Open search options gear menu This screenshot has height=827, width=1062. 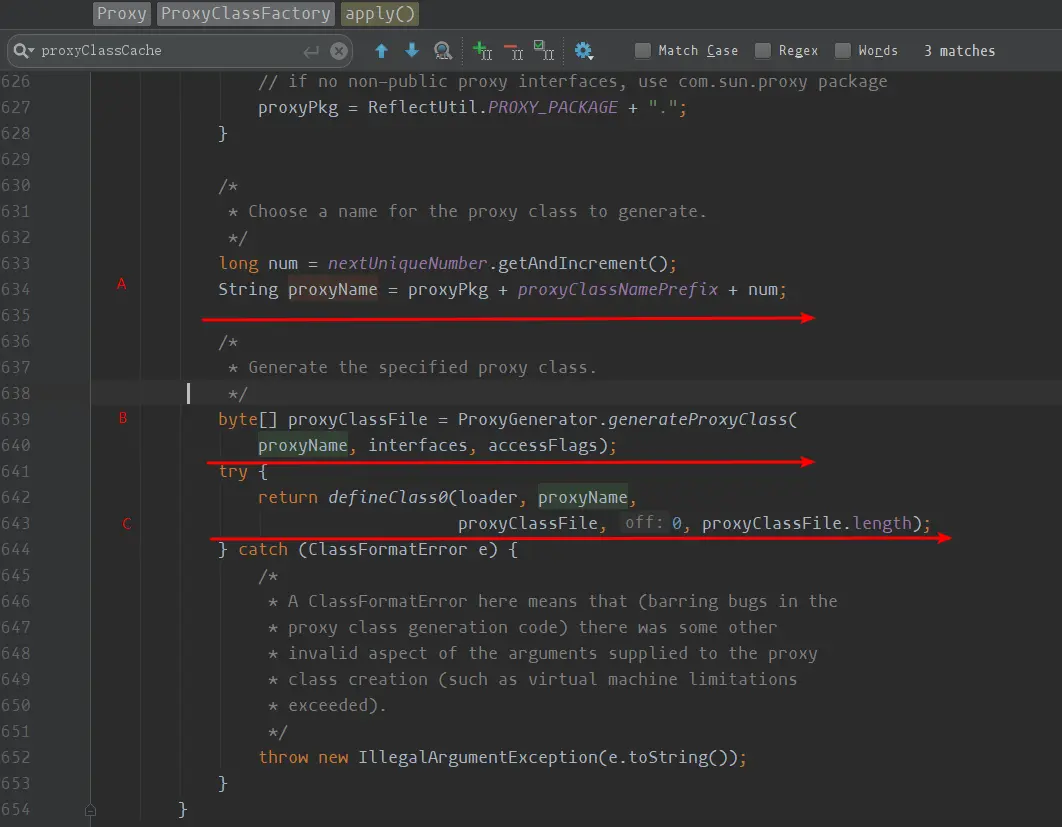(x=583, y=51)
